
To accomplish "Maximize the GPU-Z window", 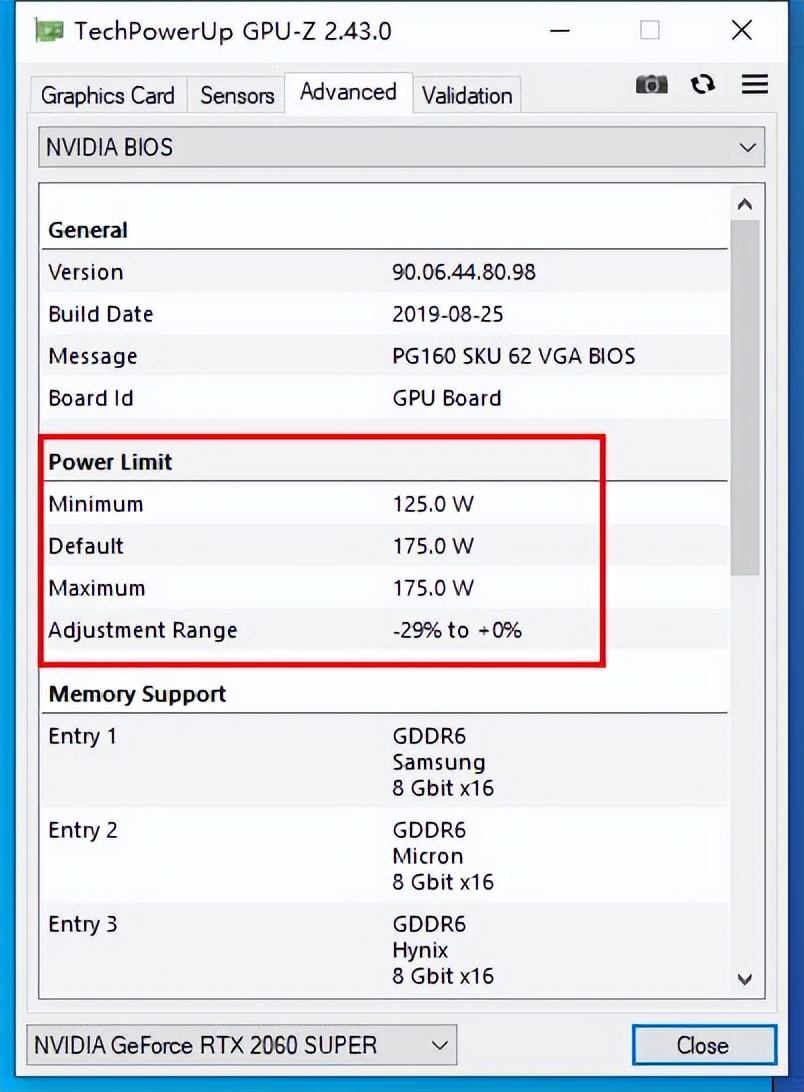I will [x=650, y=31].
